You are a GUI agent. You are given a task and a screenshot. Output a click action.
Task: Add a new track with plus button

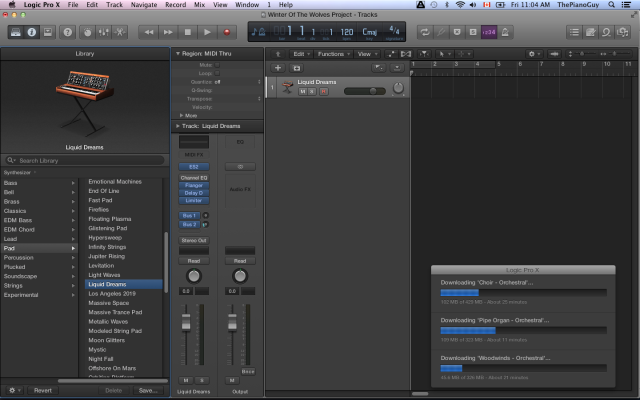click(278, 68)
